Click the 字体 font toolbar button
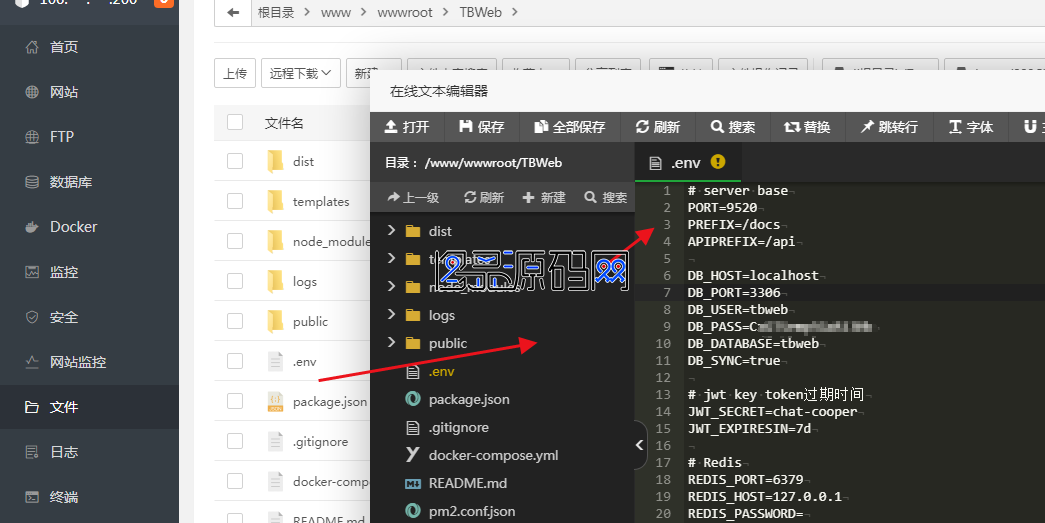The height and width of the screenshot is (523, 1045). [x=971, y=127]
